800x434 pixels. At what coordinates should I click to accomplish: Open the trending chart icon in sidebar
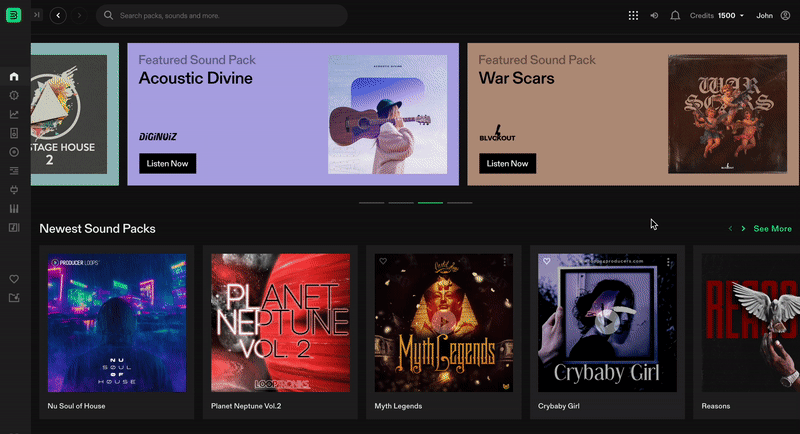[14, 114]
